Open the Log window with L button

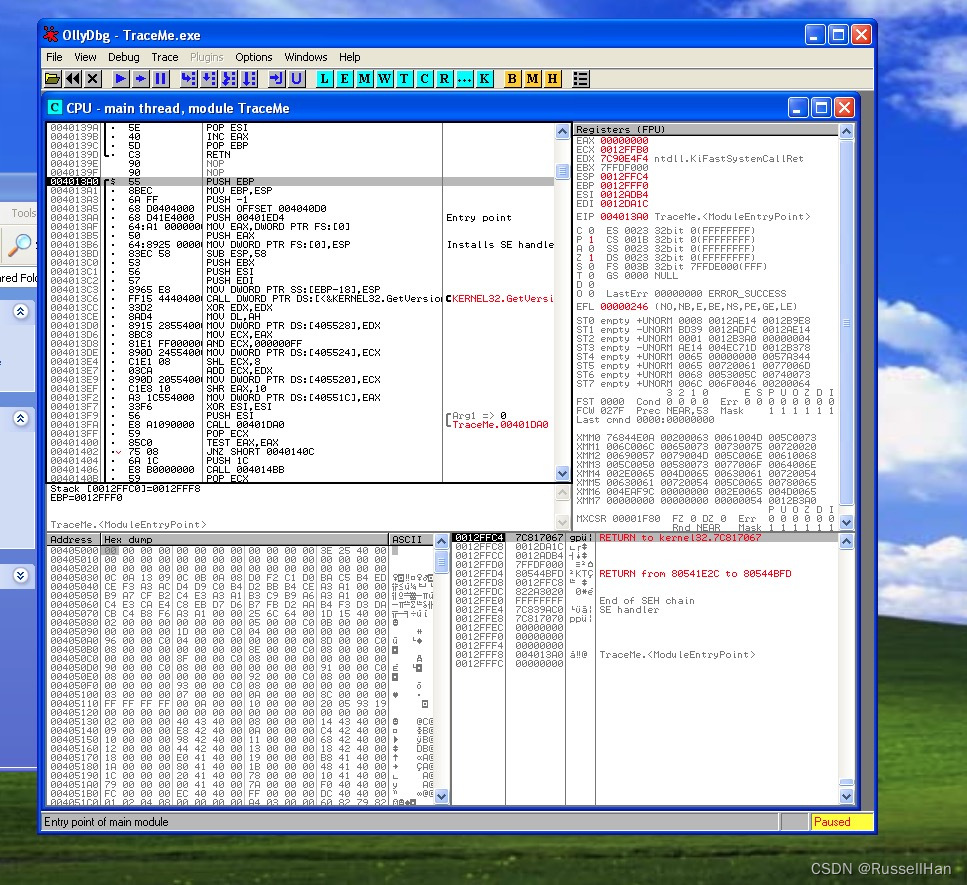click(324, 79)
